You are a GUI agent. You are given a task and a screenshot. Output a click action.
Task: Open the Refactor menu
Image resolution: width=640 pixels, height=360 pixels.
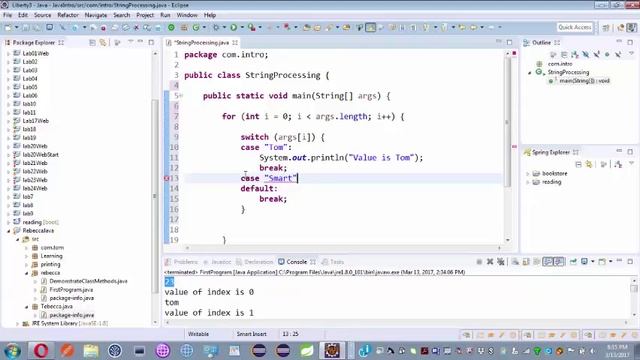point(68,15)
